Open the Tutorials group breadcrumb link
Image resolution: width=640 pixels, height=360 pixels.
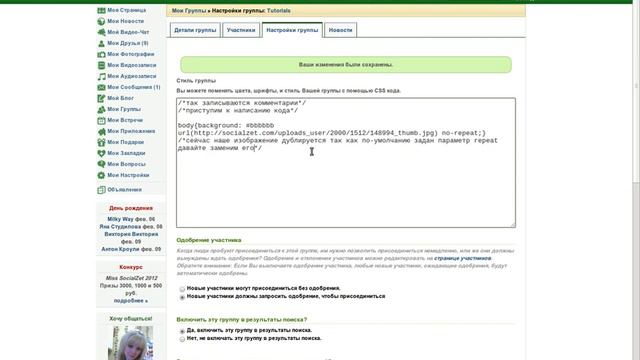[279, 11]
